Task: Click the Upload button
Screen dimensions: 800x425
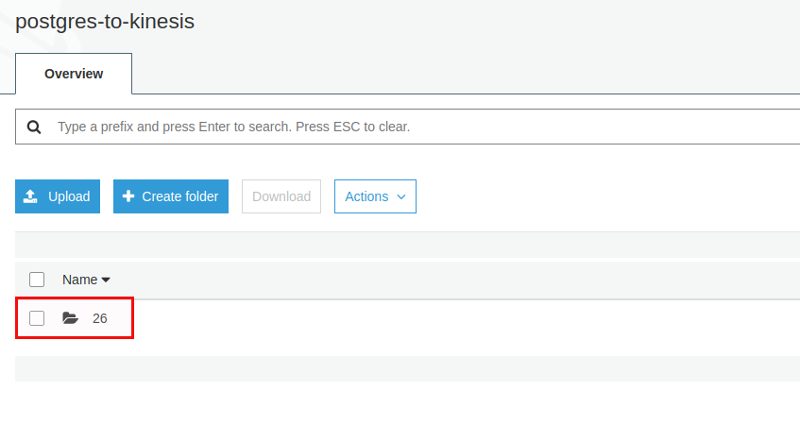Action: click(58, 196)
